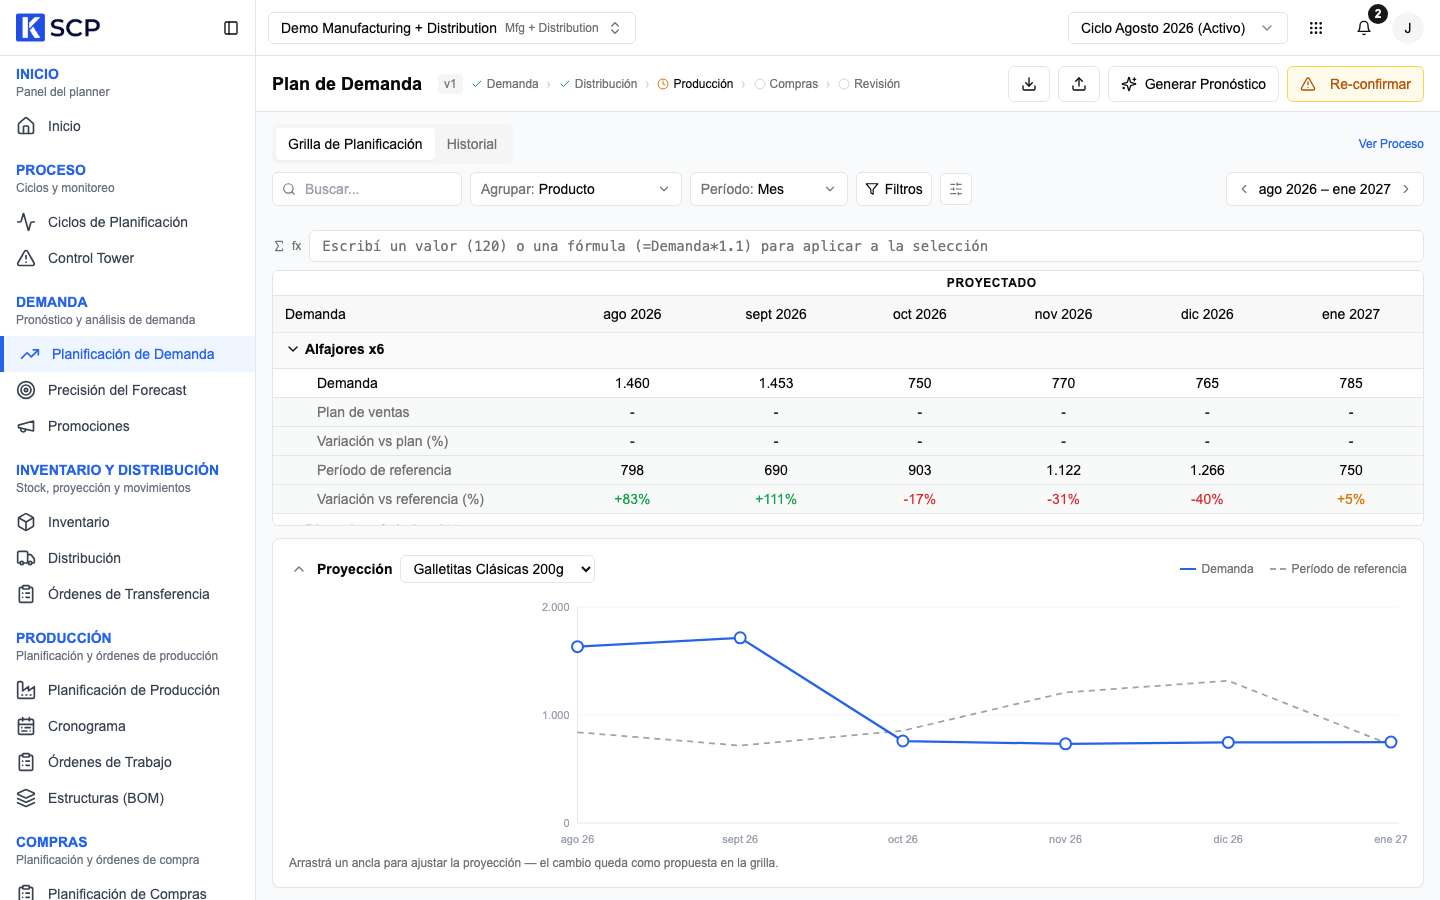This screenshot has height=900, width=1440.
Task: Go to Compras process step
Action: coord(786,84)
